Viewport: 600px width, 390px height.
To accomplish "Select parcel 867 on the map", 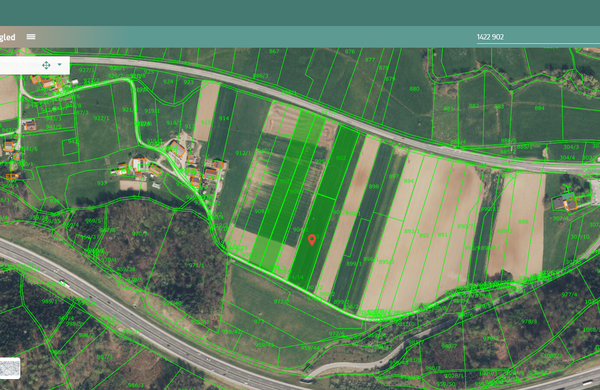I will [x=274, y=51].
